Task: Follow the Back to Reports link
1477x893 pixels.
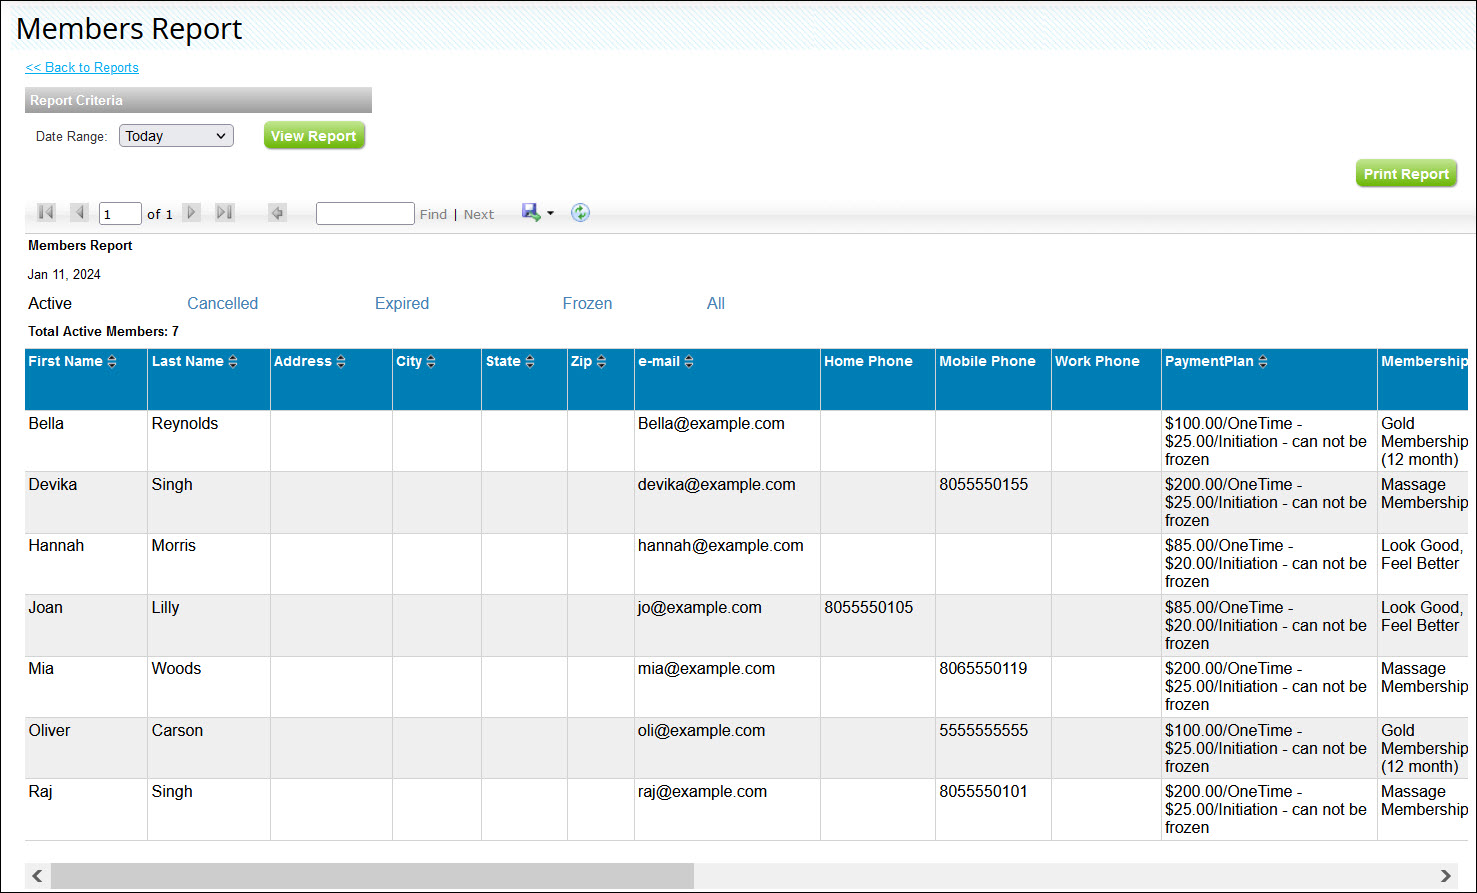Action: 82,67
